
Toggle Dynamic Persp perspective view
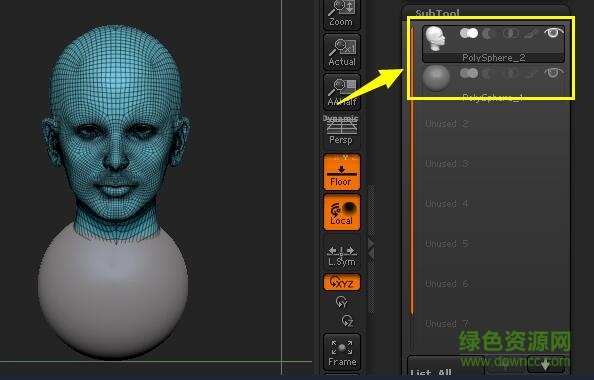pyautogui.click(x=341, y=130)
